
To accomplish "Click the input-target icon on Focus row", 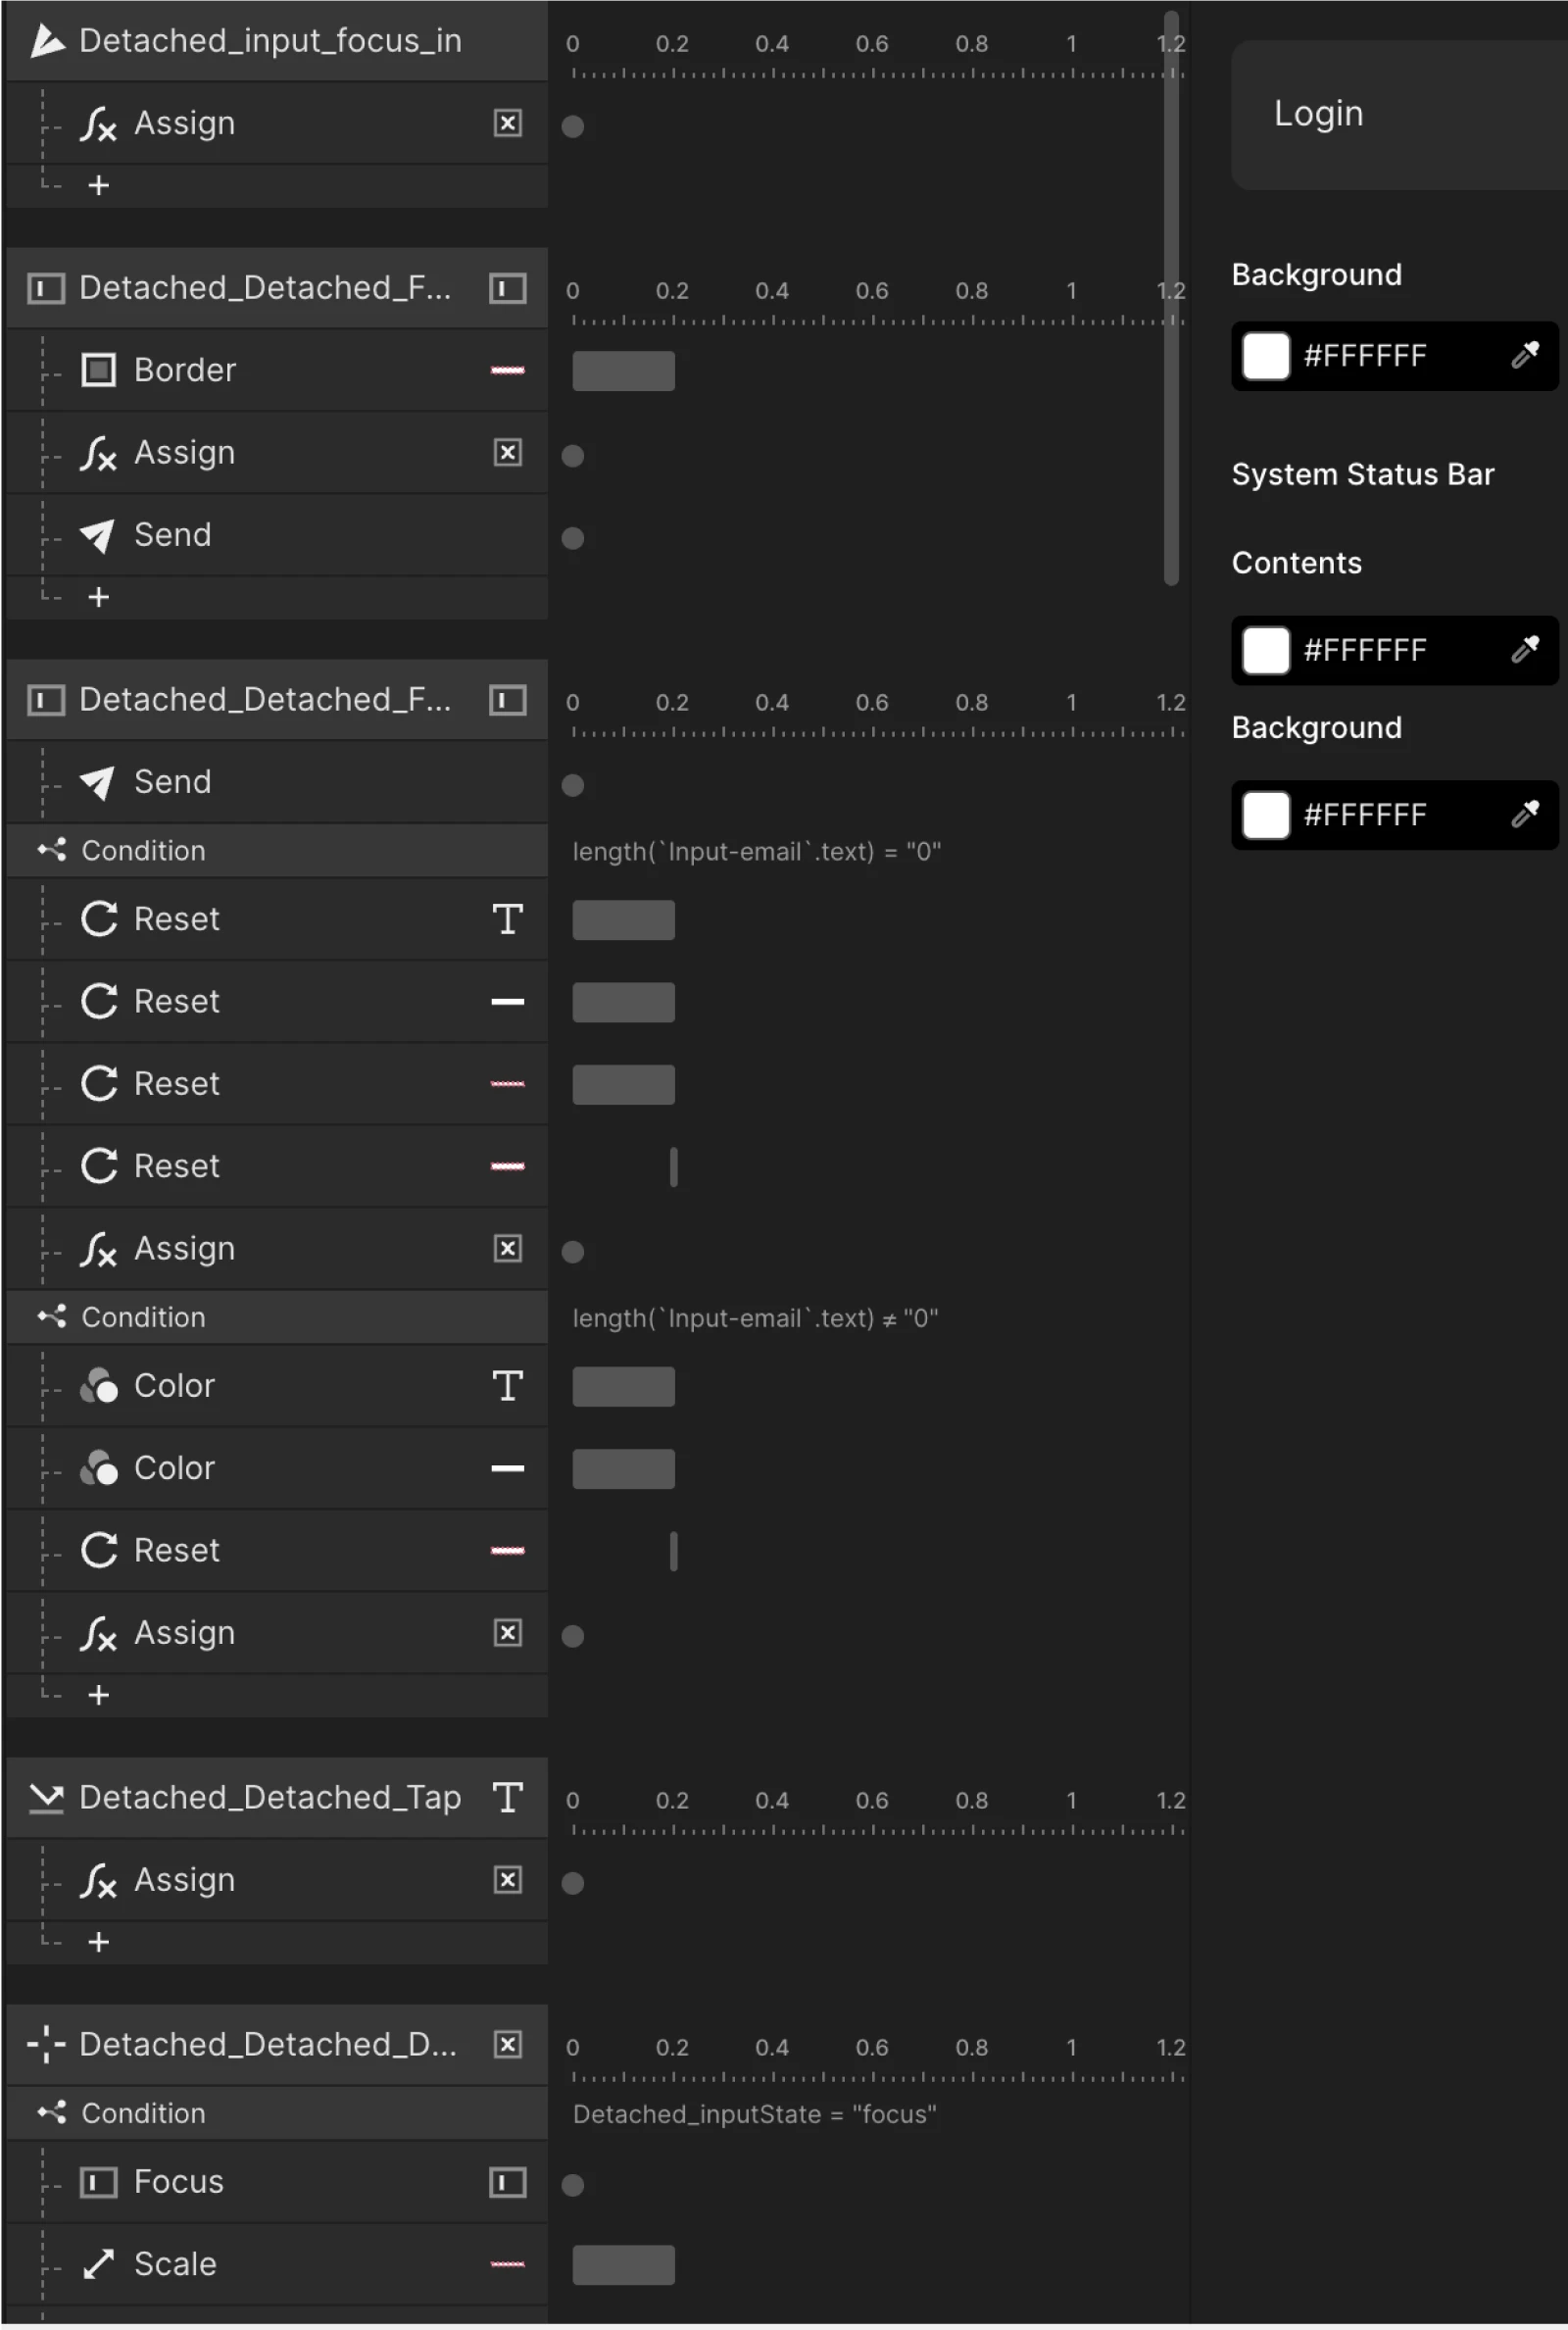I will [508, 2183].
